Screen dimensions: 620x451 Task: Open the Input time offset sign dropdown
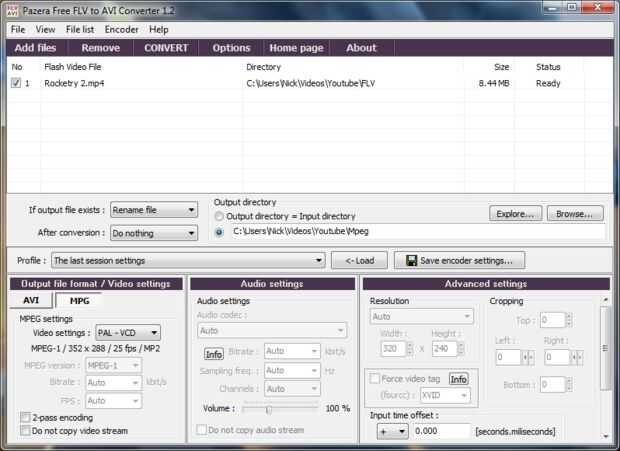click(x=392, y=431)
